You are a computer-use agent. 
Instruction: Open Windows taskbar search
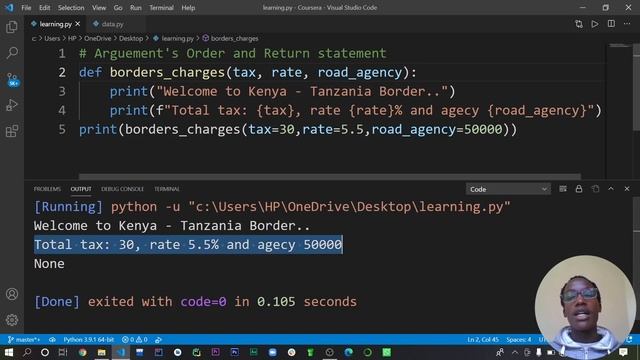click(x=27, y=352)
